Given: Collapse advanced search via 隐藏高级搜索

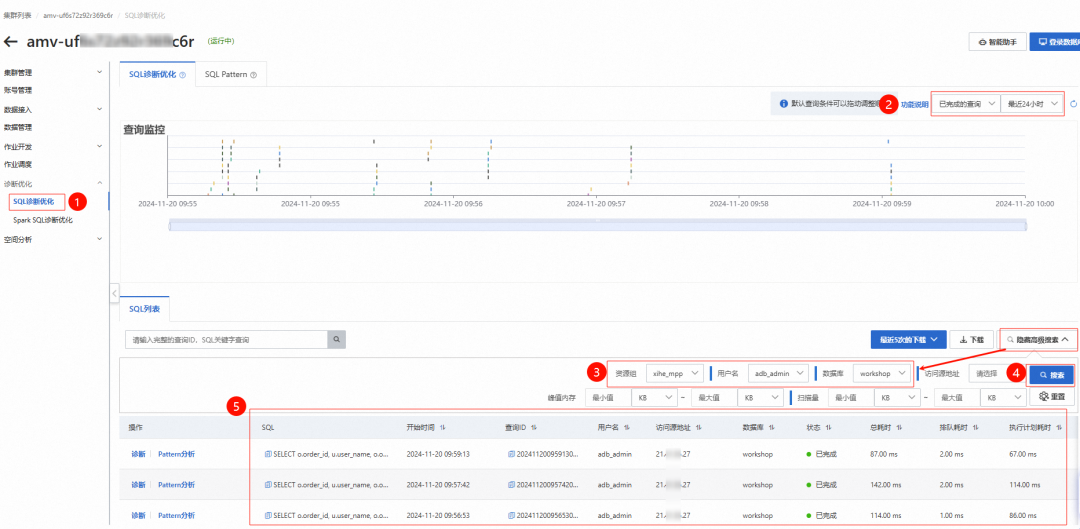Looking at the screenshot, I should (x=1037, y=340).
